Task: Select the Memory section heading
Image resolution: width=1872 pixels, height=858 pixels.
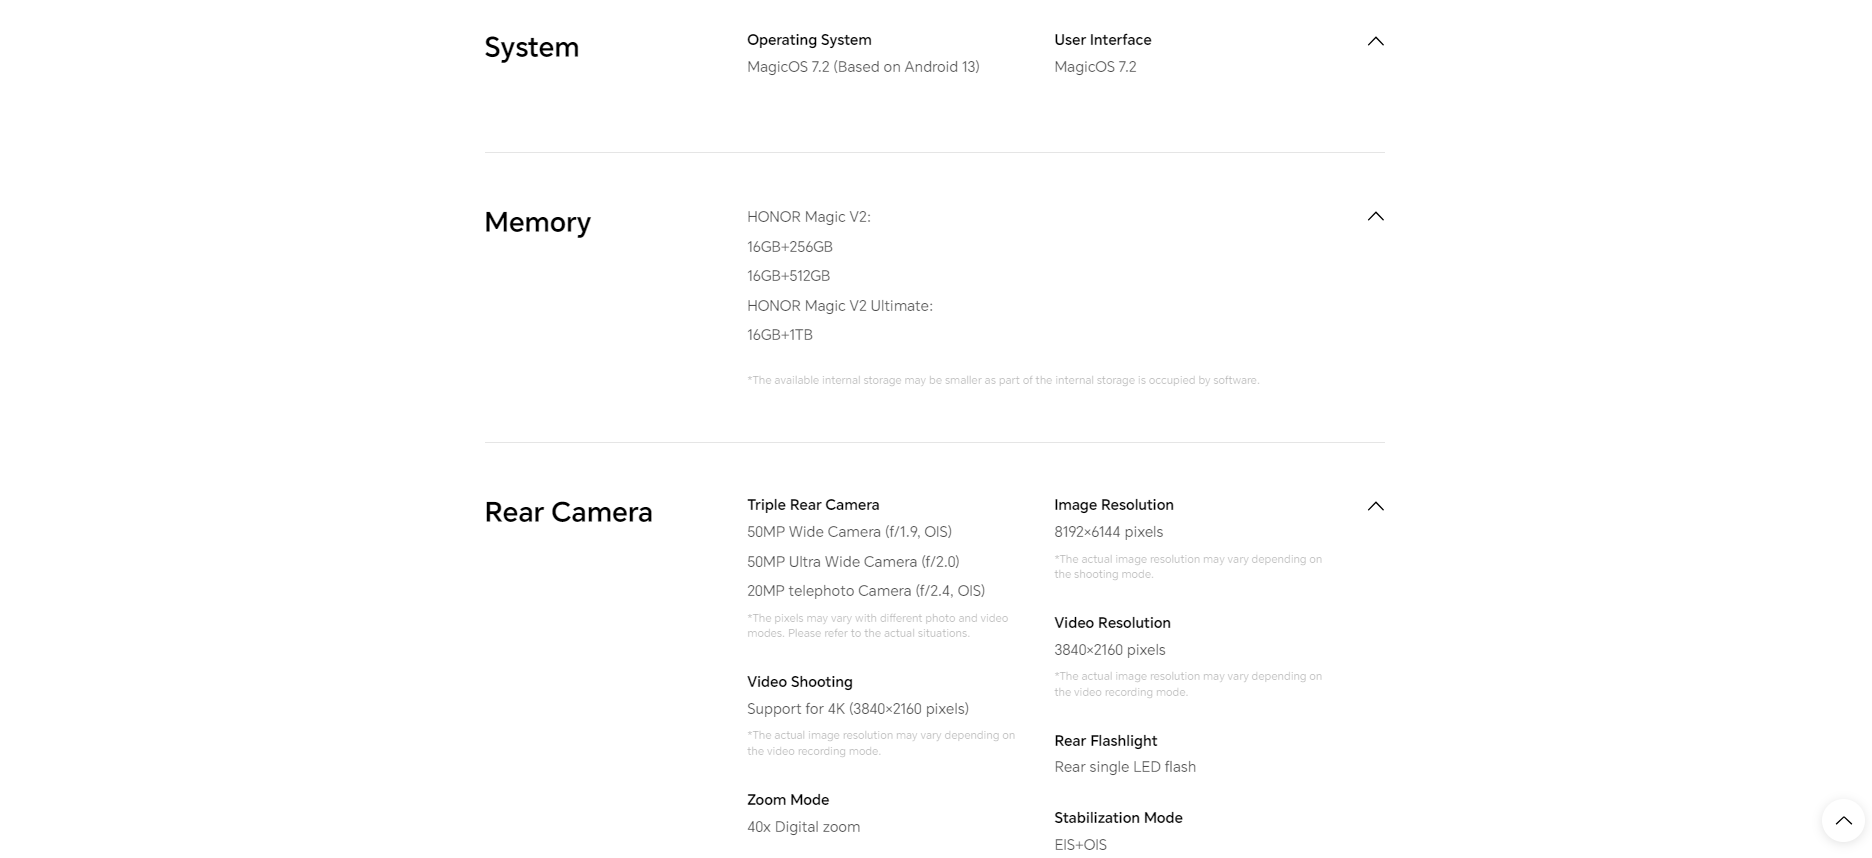Action: tap(537, 222)
